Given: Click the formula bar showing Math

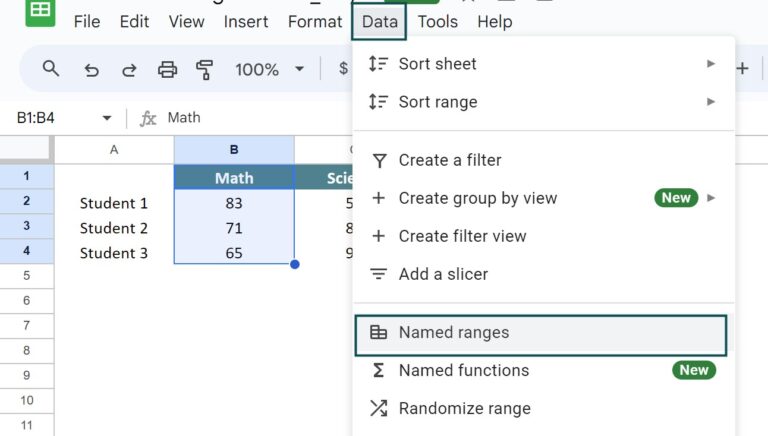Looking at the screenshot, I should [x=184, y=118].
